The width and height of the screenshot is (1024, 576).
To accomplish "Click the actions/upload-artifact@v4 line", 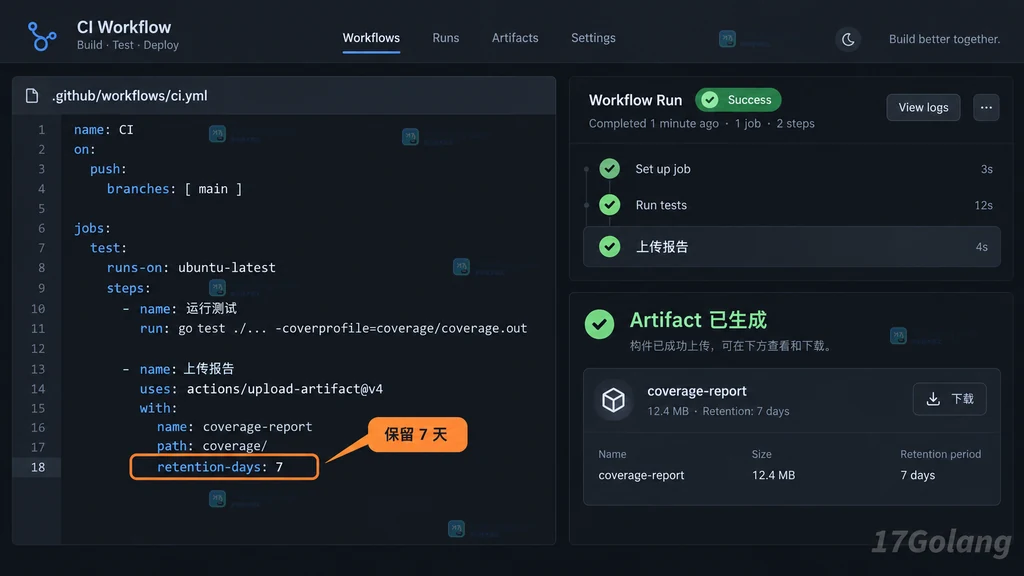I will [x=261, y=389].
